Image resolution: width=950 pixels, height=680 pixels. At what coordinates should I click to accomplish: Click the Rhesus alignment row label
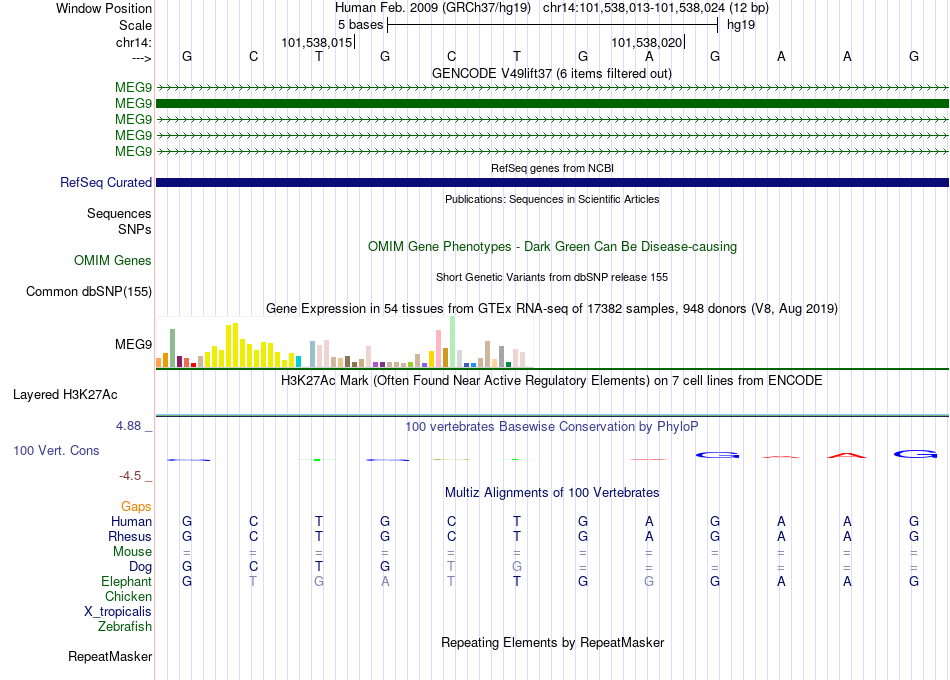pyautogui.click(x=130, y=537)
